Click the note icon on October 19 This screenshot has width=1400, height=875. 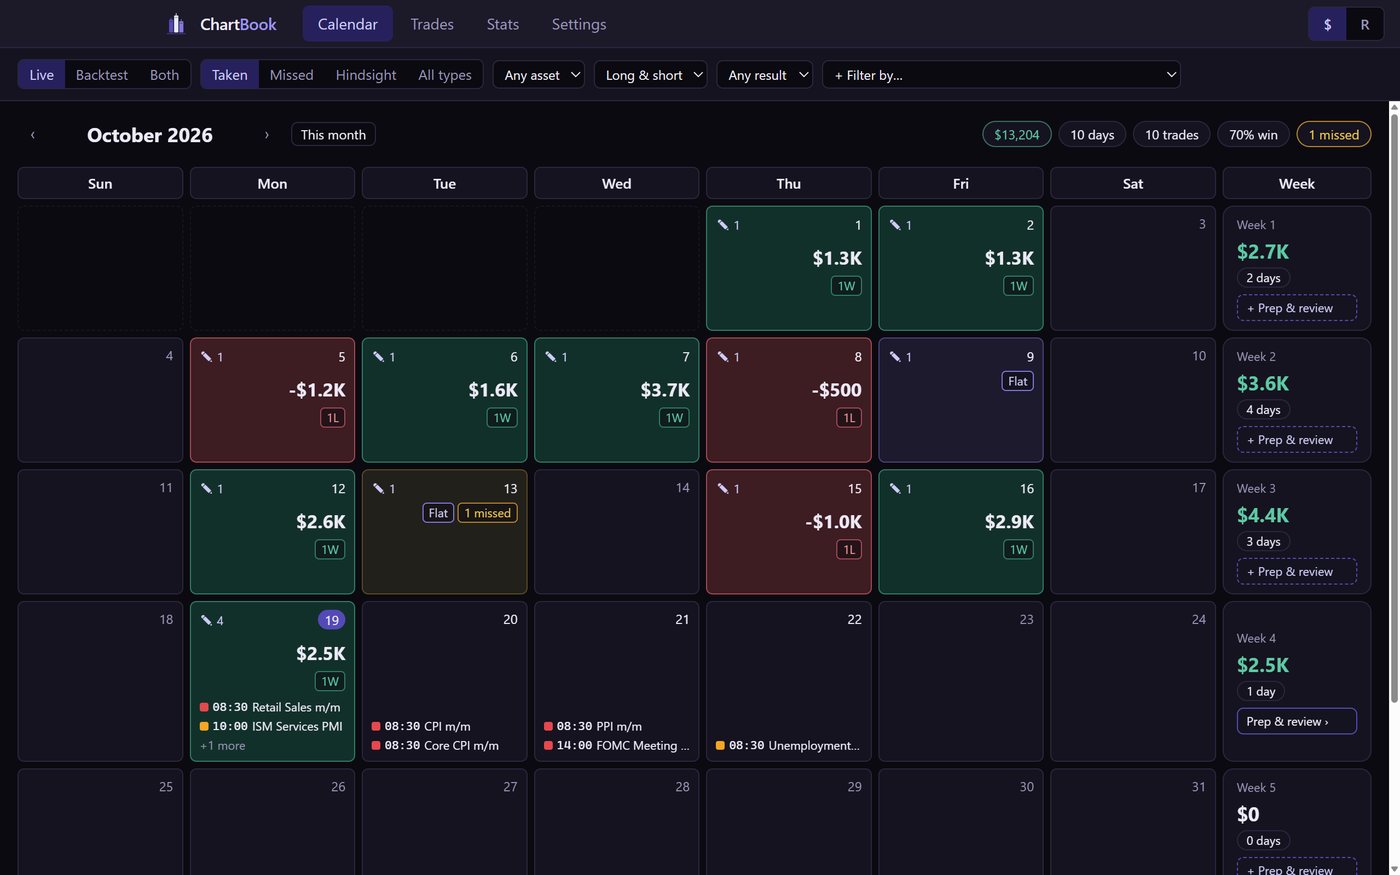tap(206, 621)
